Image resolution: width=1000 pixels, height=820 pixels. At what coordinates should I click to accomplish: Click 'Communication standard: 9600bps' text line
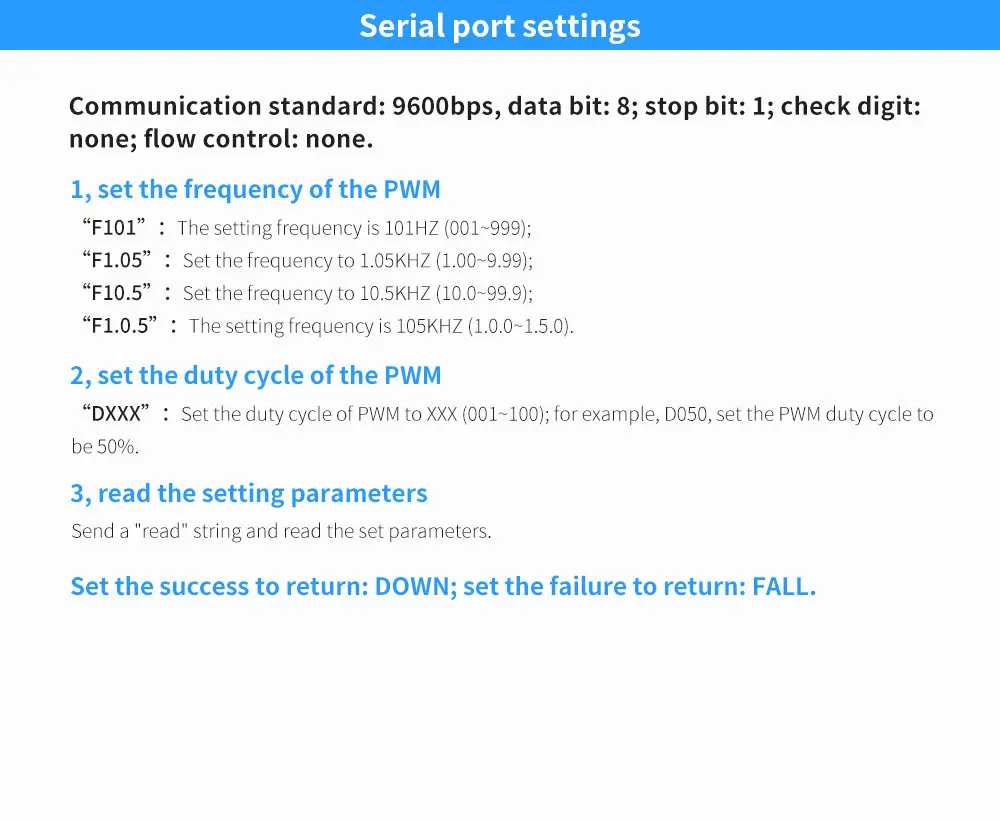point(285,106)
